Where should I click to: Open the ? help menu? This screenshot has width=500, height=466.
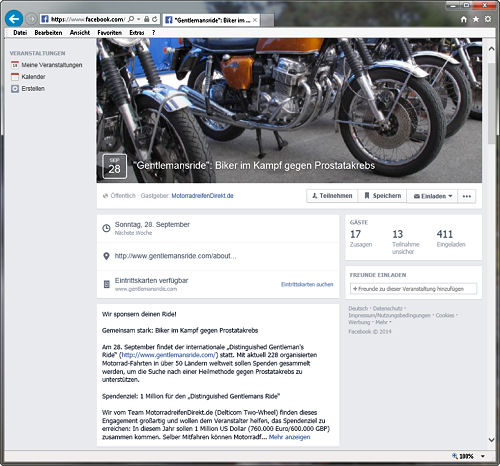point(153,32)
